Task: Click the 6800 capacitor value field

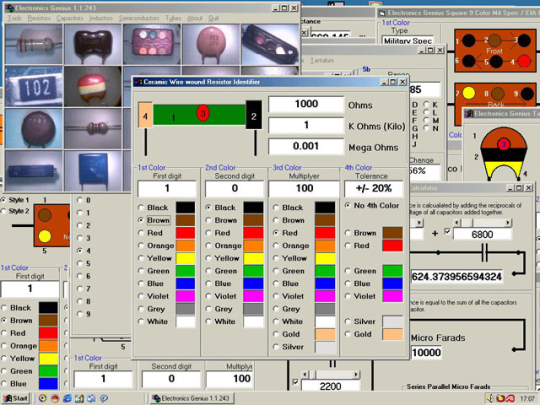Action: 482,235
